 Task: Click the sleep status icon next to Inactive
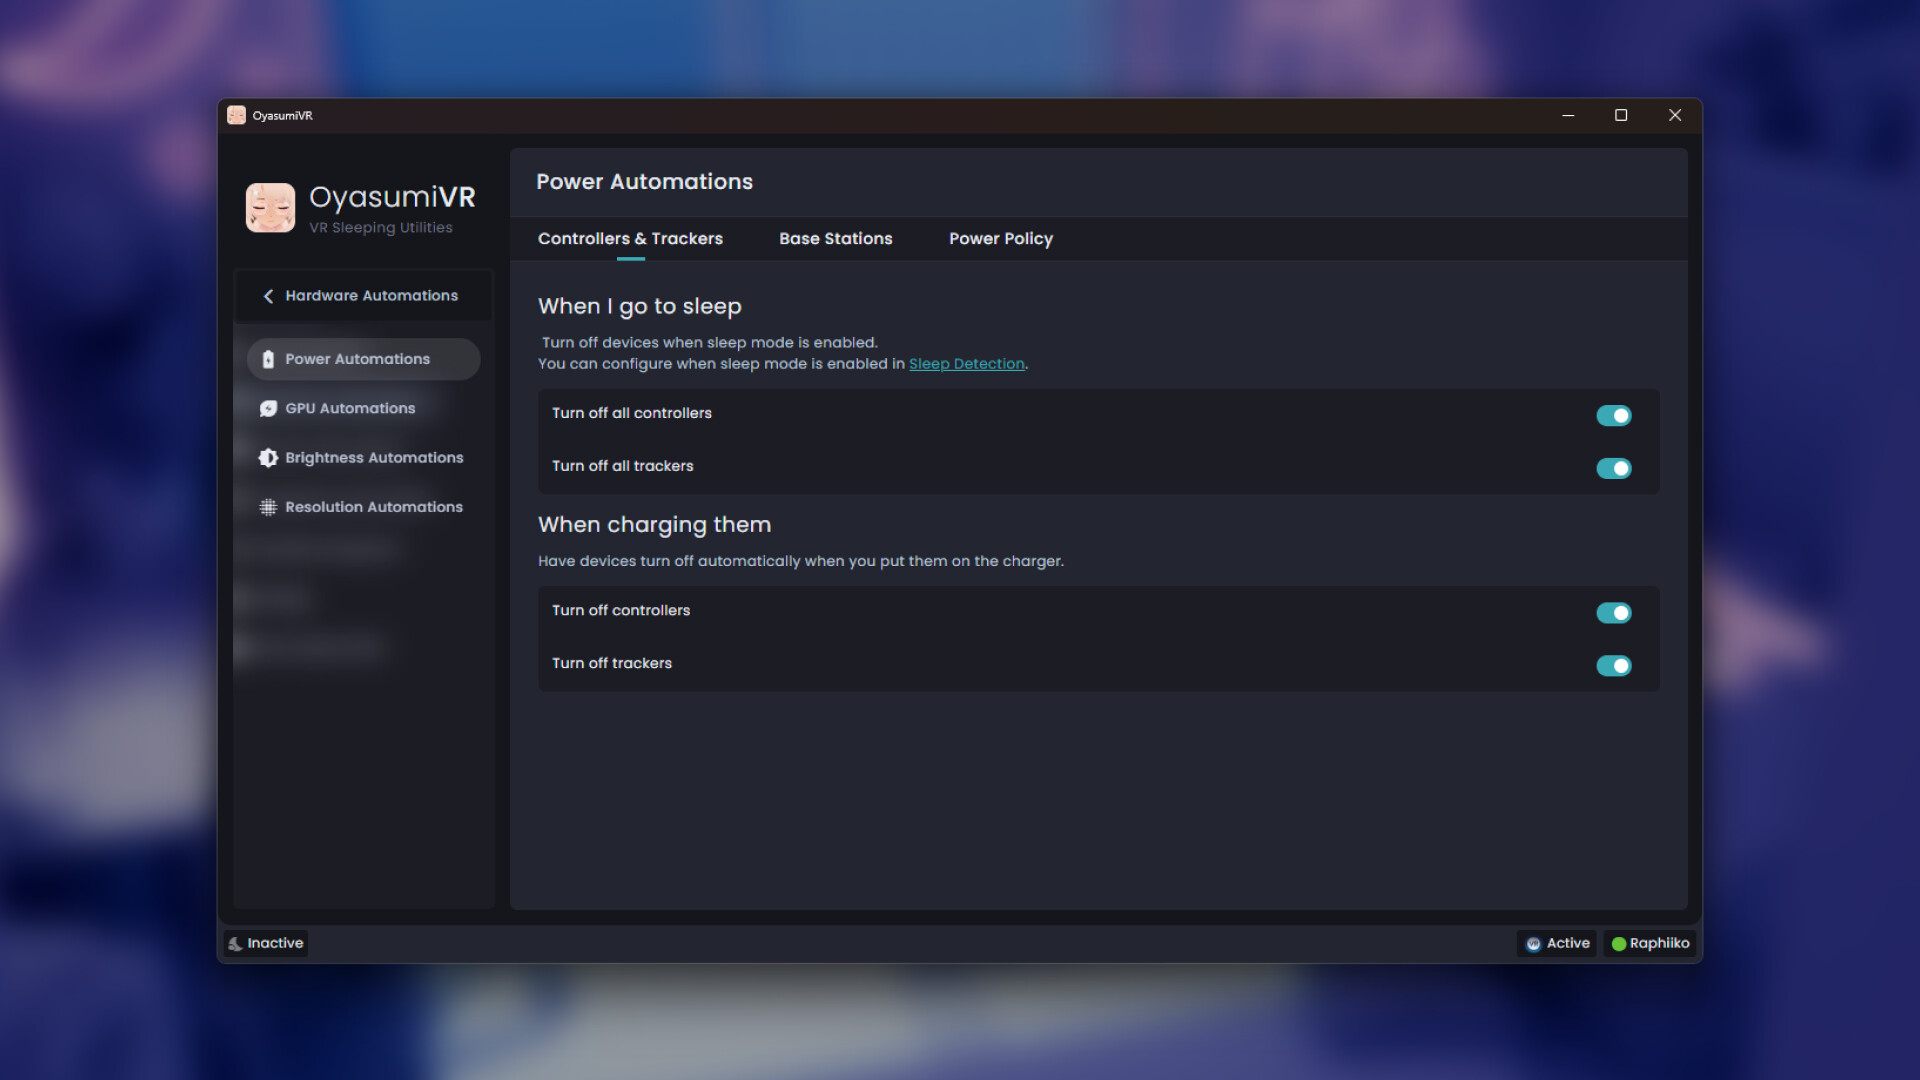(x=236, y=943)
